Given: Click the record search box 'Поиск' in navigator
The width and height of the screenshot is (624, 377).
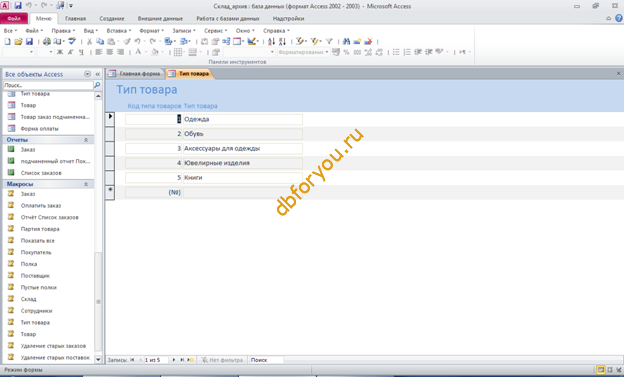Looking at the screenshot, I should point(266,360).
